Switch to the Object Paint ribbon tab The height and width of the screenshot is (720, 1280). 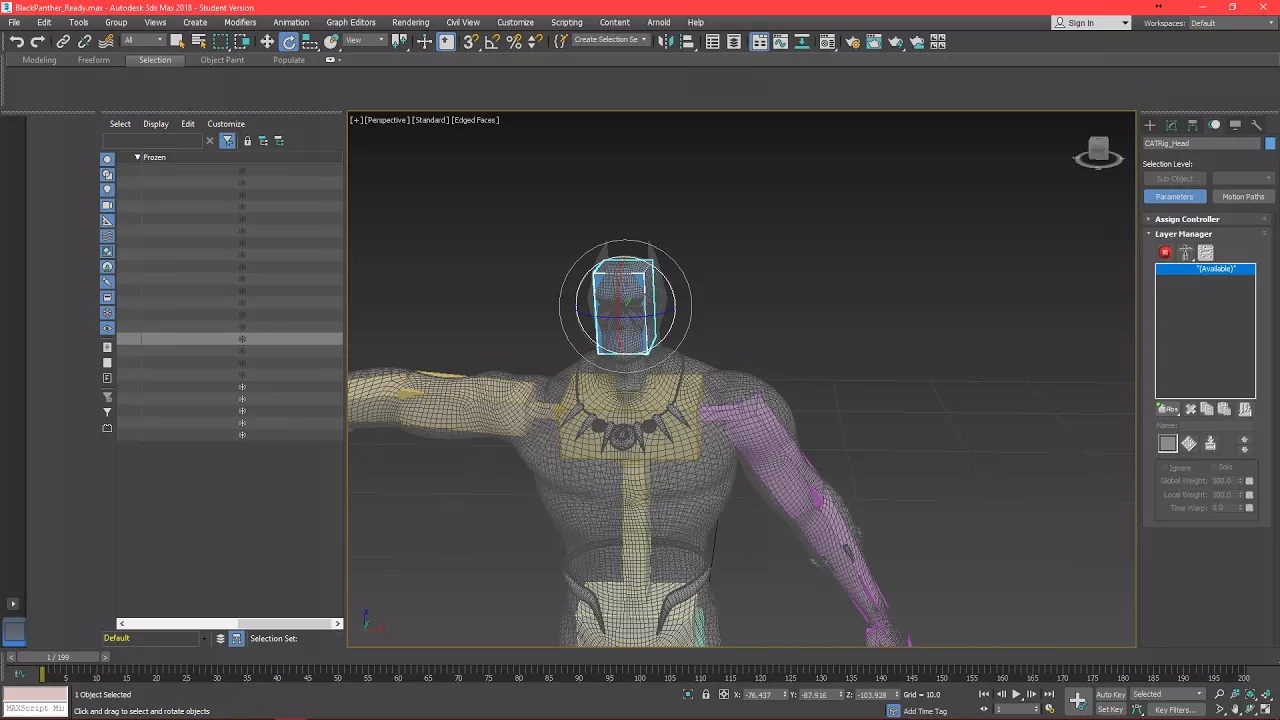tap(222, 60)
